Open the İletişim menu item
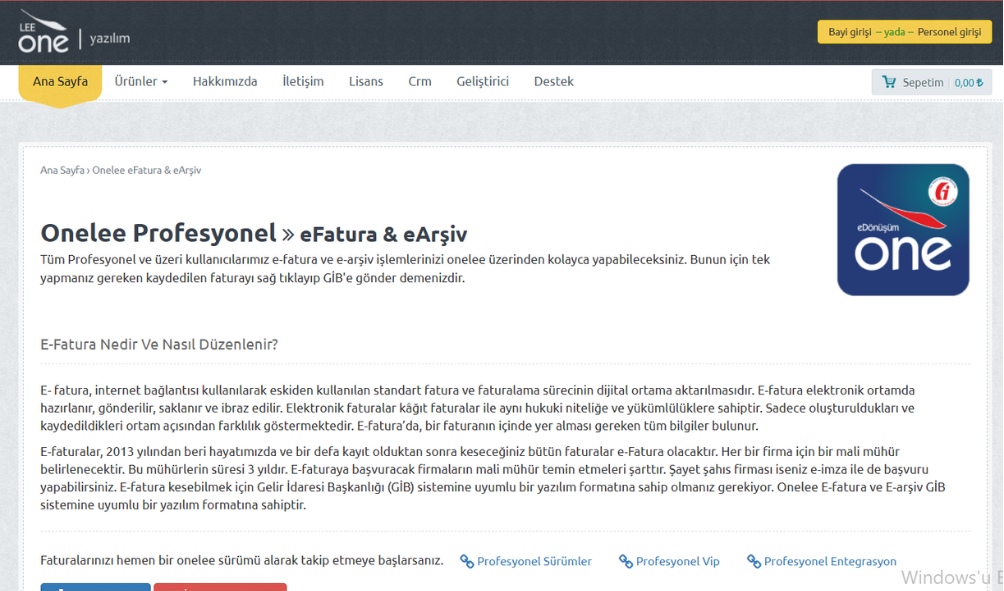 click(303, 82)
